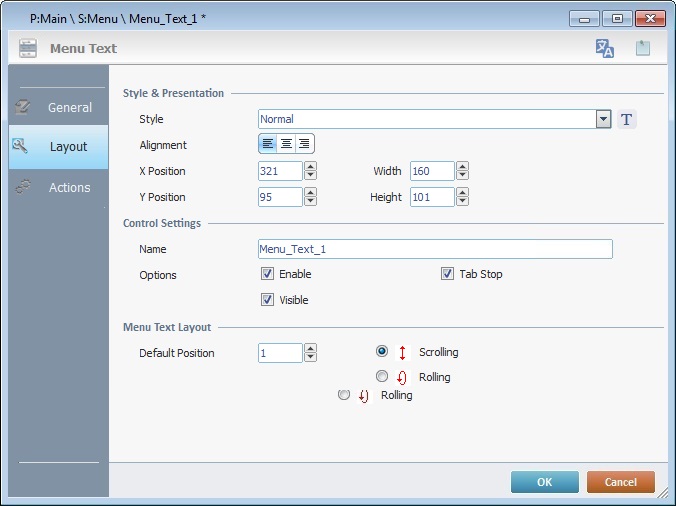The height and width of the screenshot is (506, 676).
Task: Open the text style editor (T icon)
Action: (627, 120)
